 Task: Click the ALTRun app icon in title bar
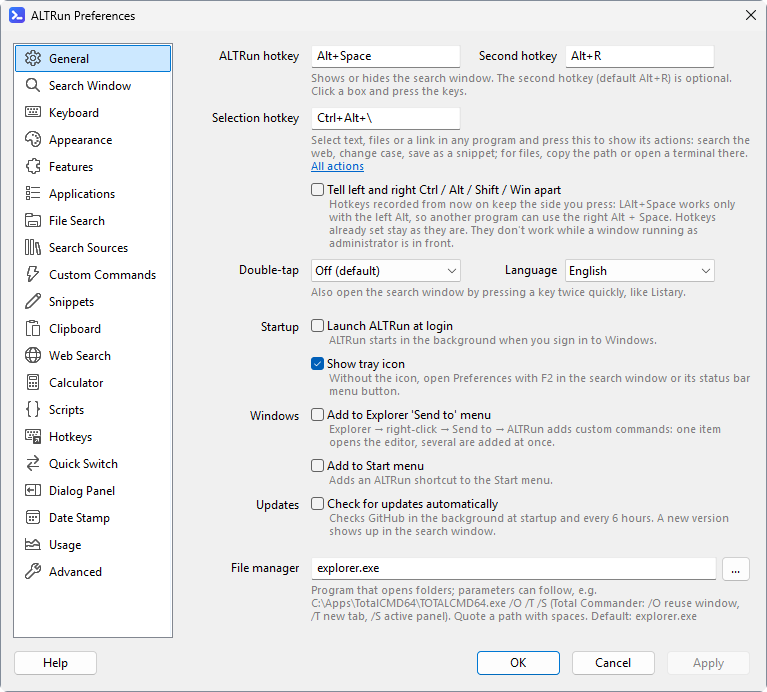point(17,15)
